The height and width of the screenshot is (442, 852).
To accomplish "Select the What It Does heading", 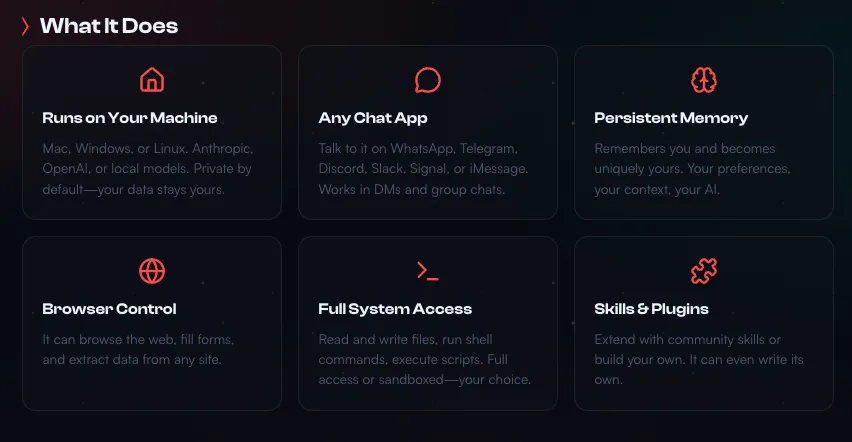I will click(x=108, y=27).
